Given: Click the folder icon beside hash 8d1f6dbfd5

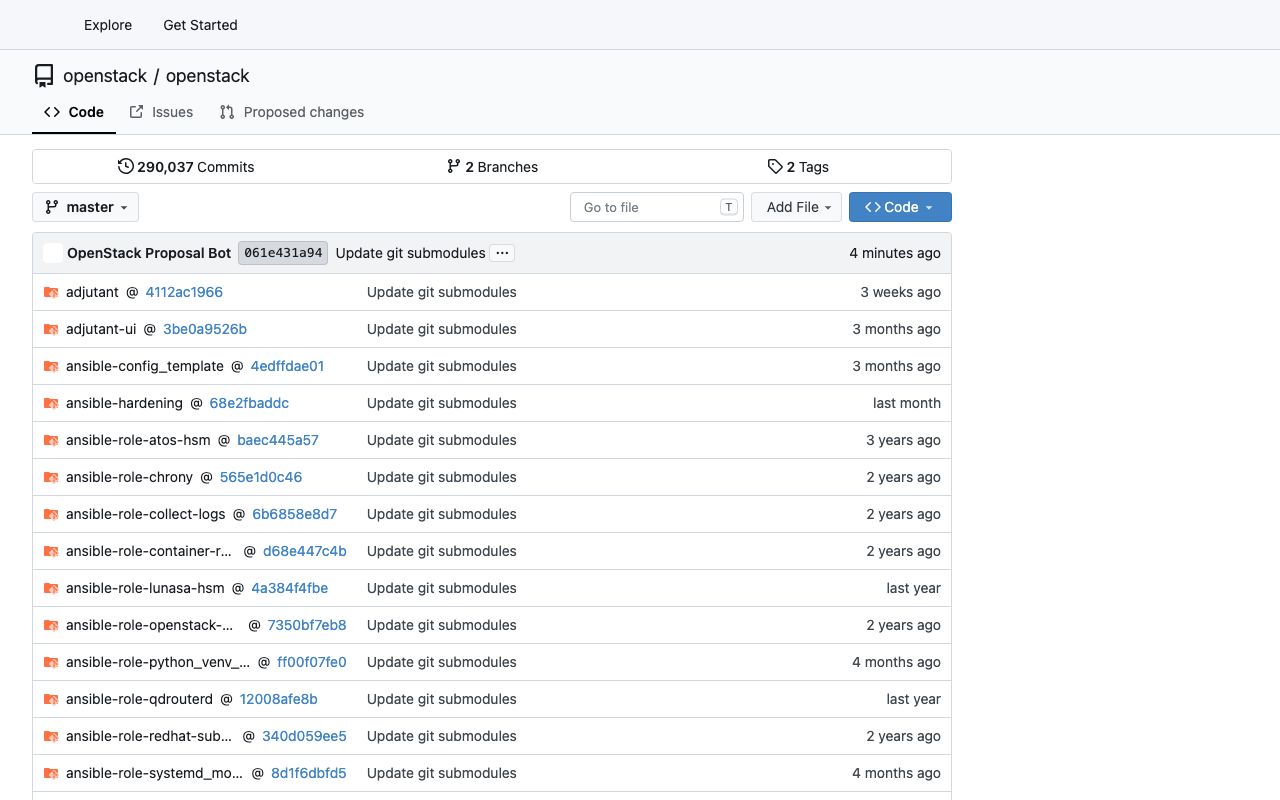Looking at the screenshot, I should pos(51,773).
